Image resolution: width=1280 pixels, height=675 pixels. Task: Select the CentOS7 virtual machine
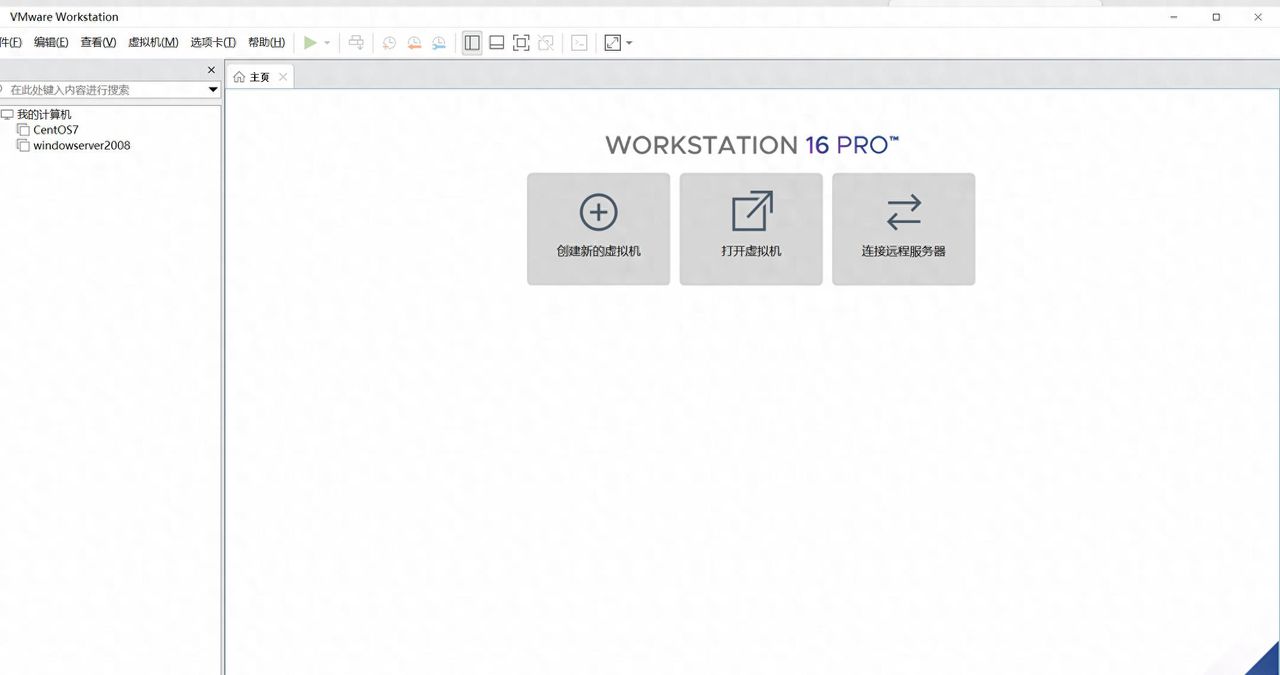click(56, 129)
